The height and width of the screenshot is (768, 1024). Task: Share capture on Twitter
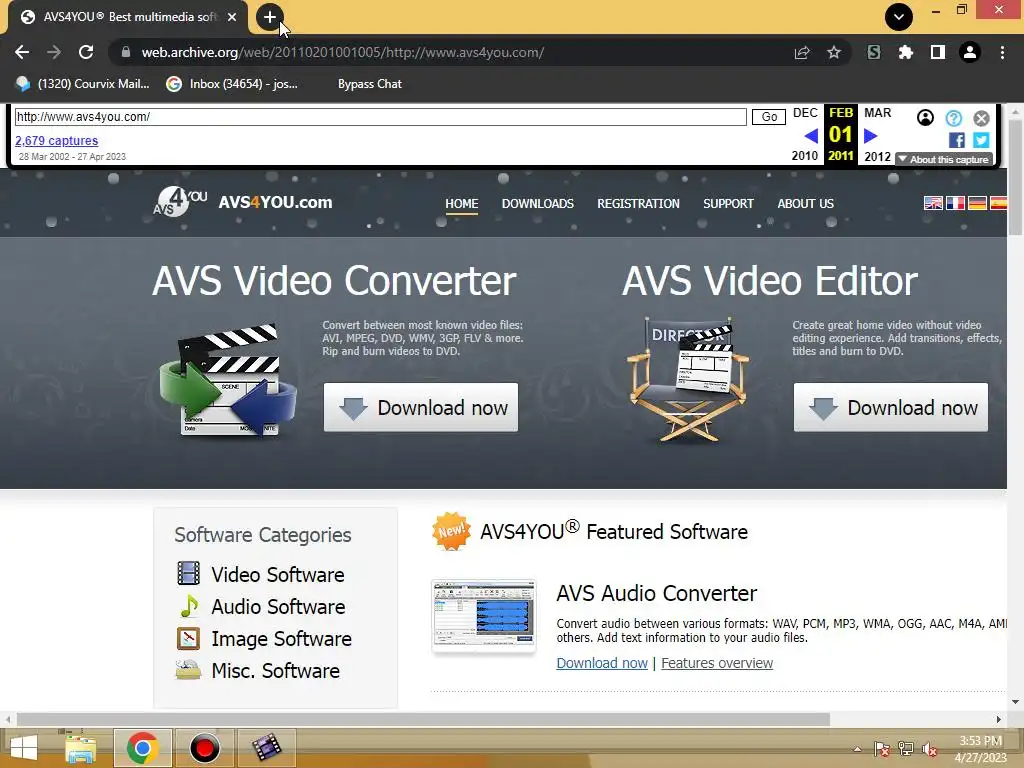pos(981,140)
